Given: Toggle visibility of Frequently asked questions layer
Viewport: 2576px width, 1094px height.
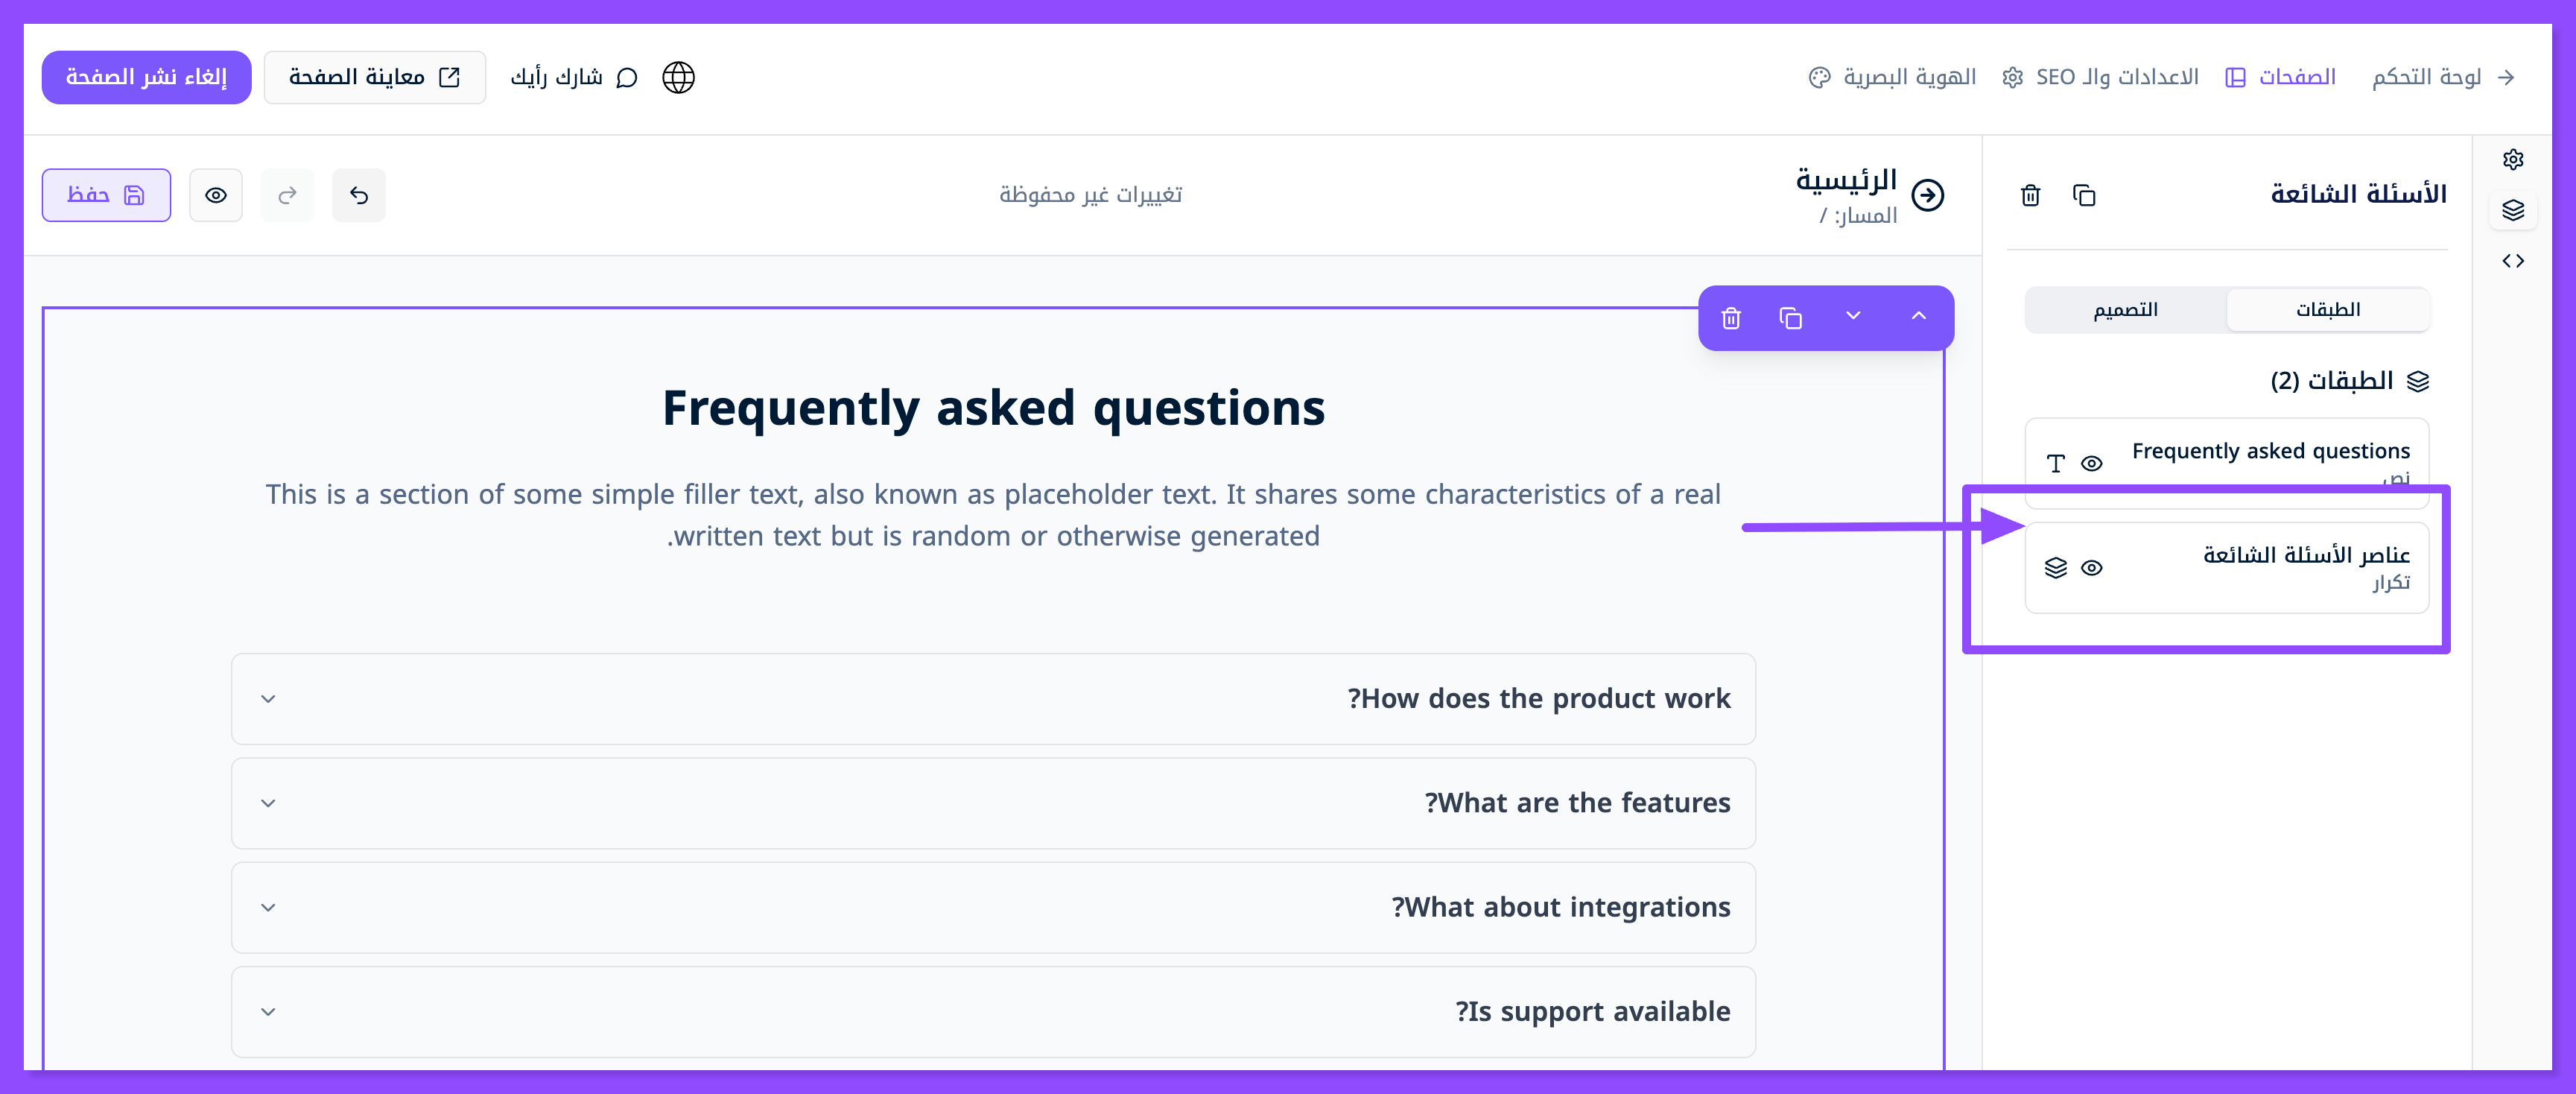Looking at the screenshot, I should [x=2091, y=463].
